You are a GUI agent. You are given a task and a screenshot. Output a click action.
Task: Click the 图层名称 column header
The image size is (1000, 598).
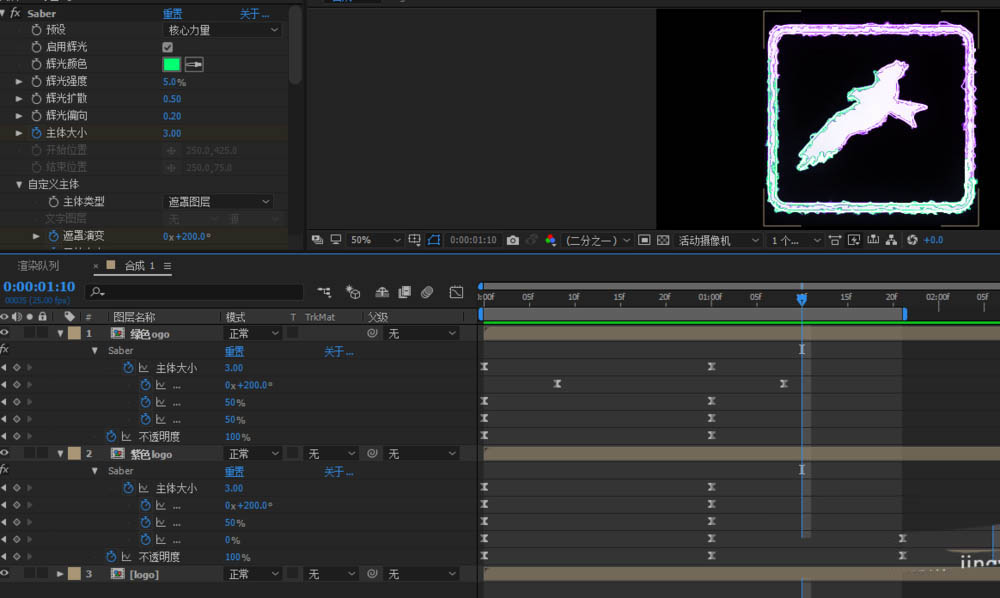tap(135, 317)
